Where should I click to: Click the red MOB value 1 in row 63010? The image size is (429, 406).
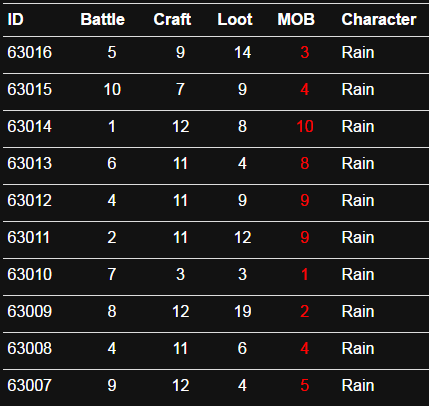[x=304, y=274]
